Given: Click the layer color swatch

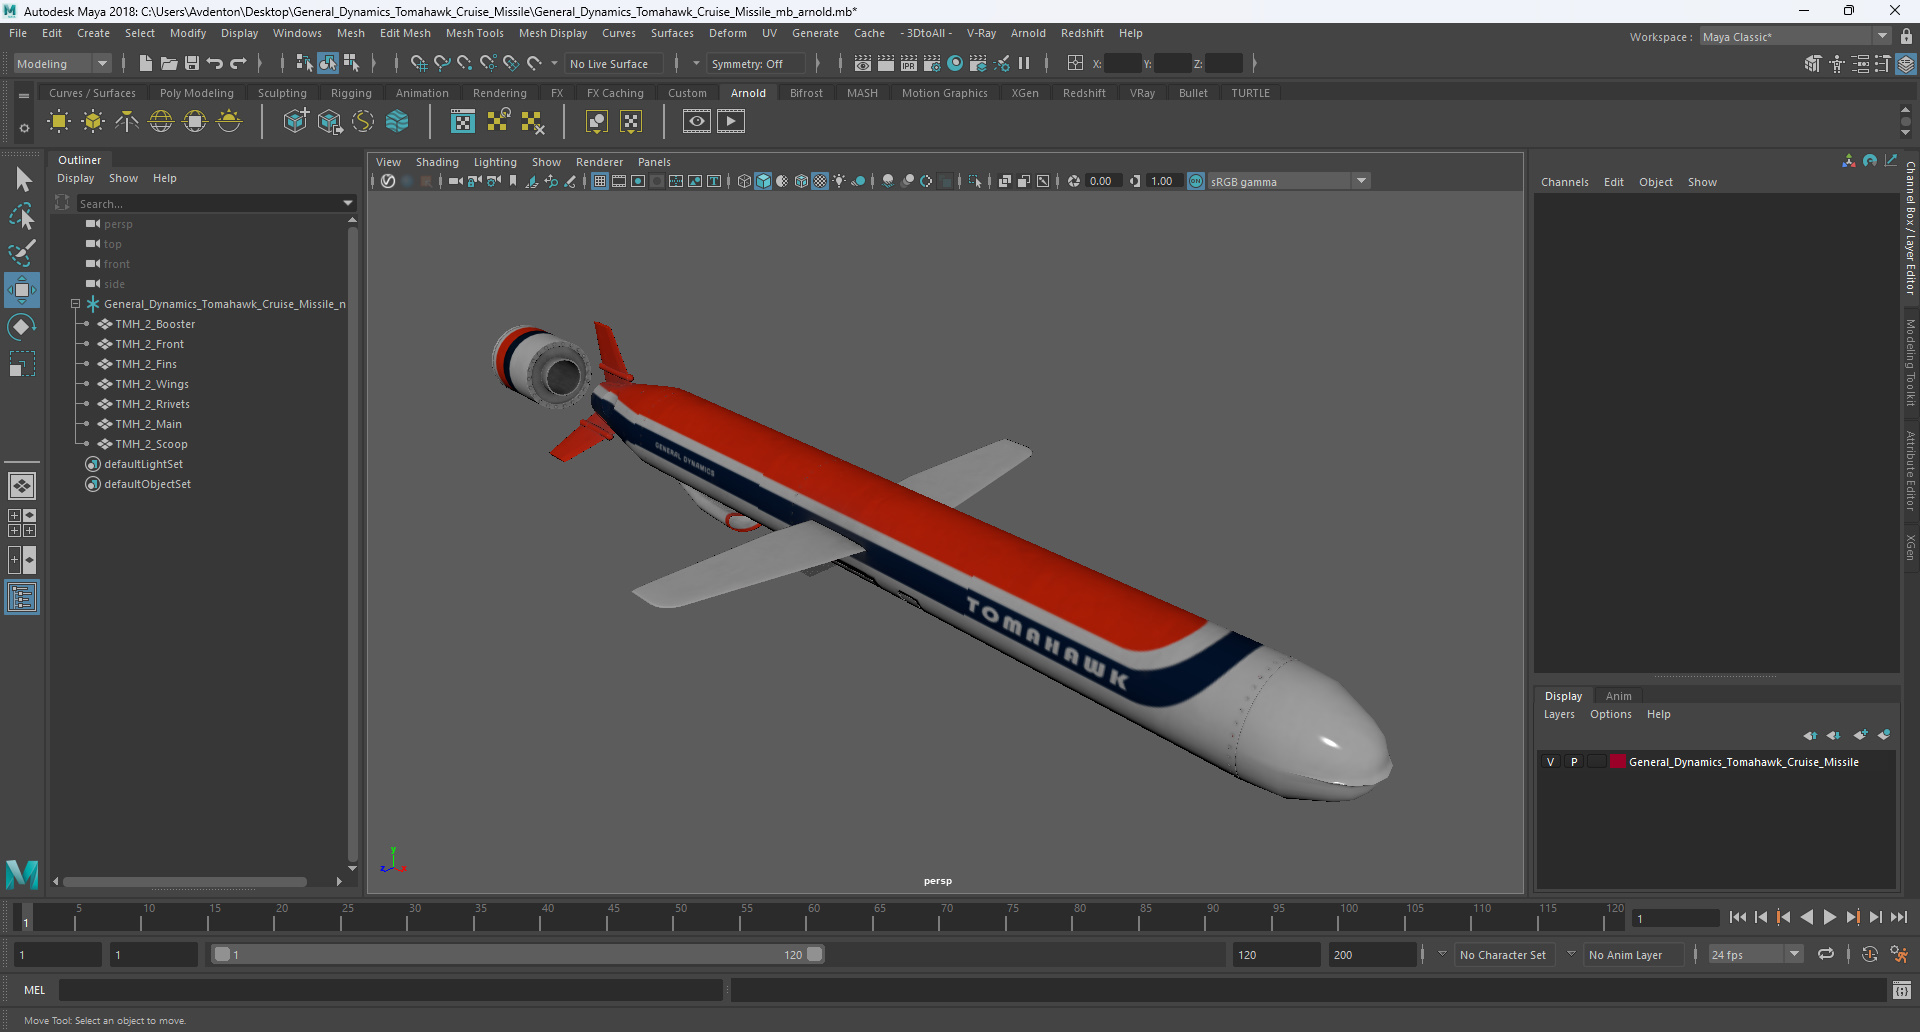Looking at the screenshot, I should 1617,762.
